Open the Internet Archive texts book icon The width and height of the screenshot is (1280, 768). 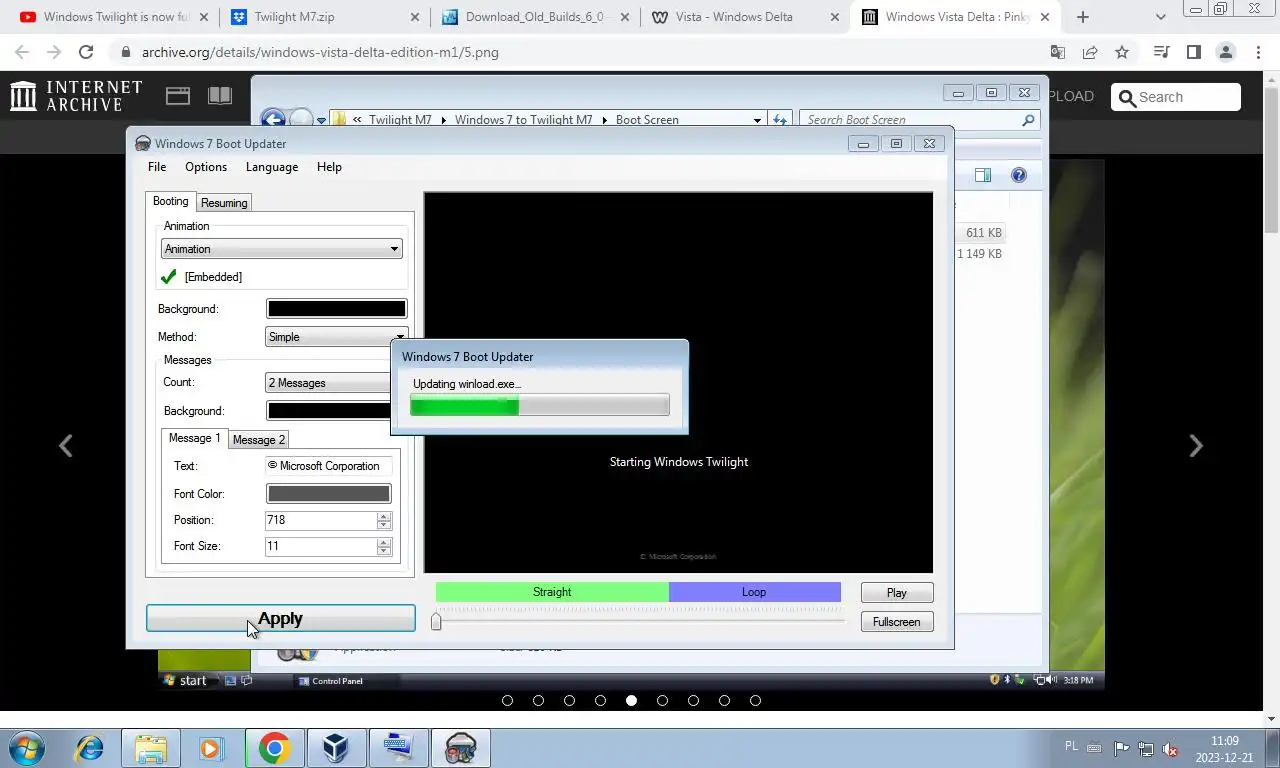tap(220, 96)
